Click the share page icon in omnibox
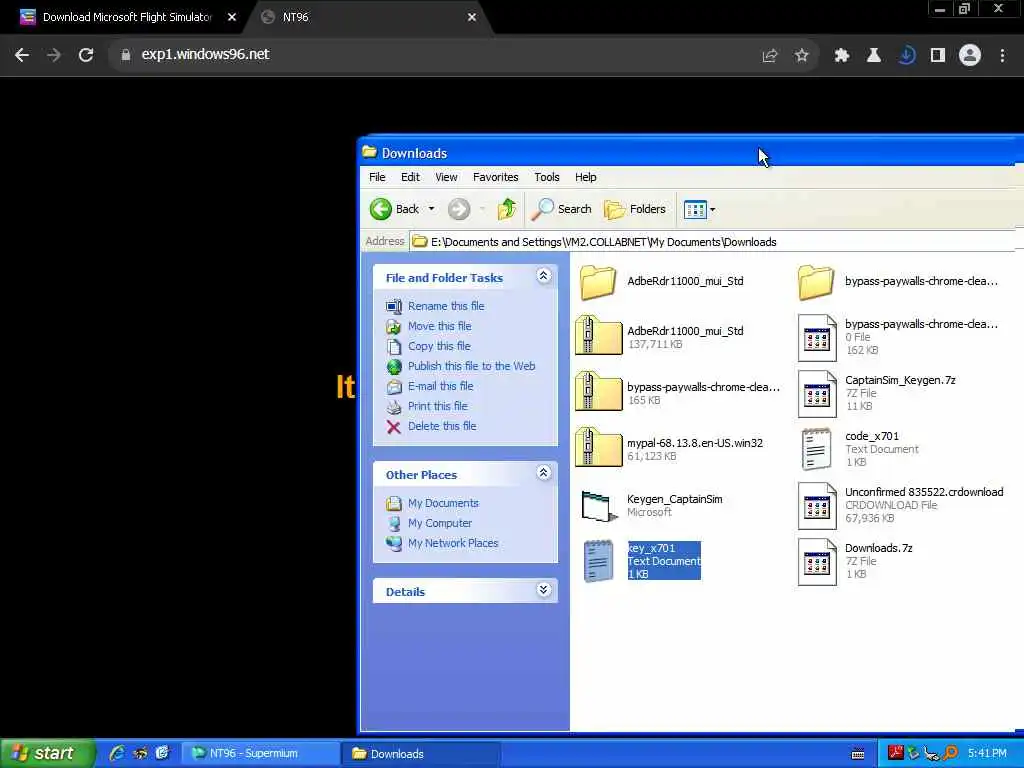 (x=770, y=56)
